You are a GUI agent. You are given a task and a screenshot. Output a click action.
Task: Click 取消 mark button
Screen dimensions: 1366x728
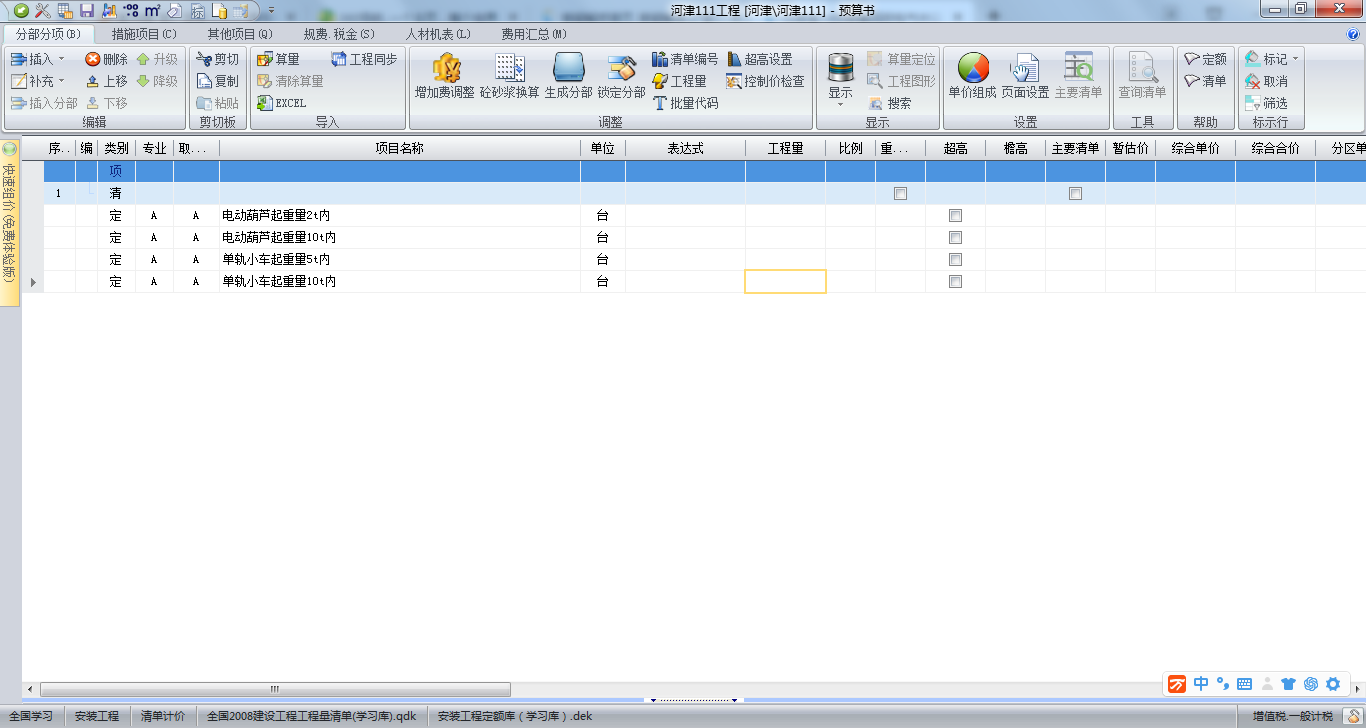(1267, 81)
